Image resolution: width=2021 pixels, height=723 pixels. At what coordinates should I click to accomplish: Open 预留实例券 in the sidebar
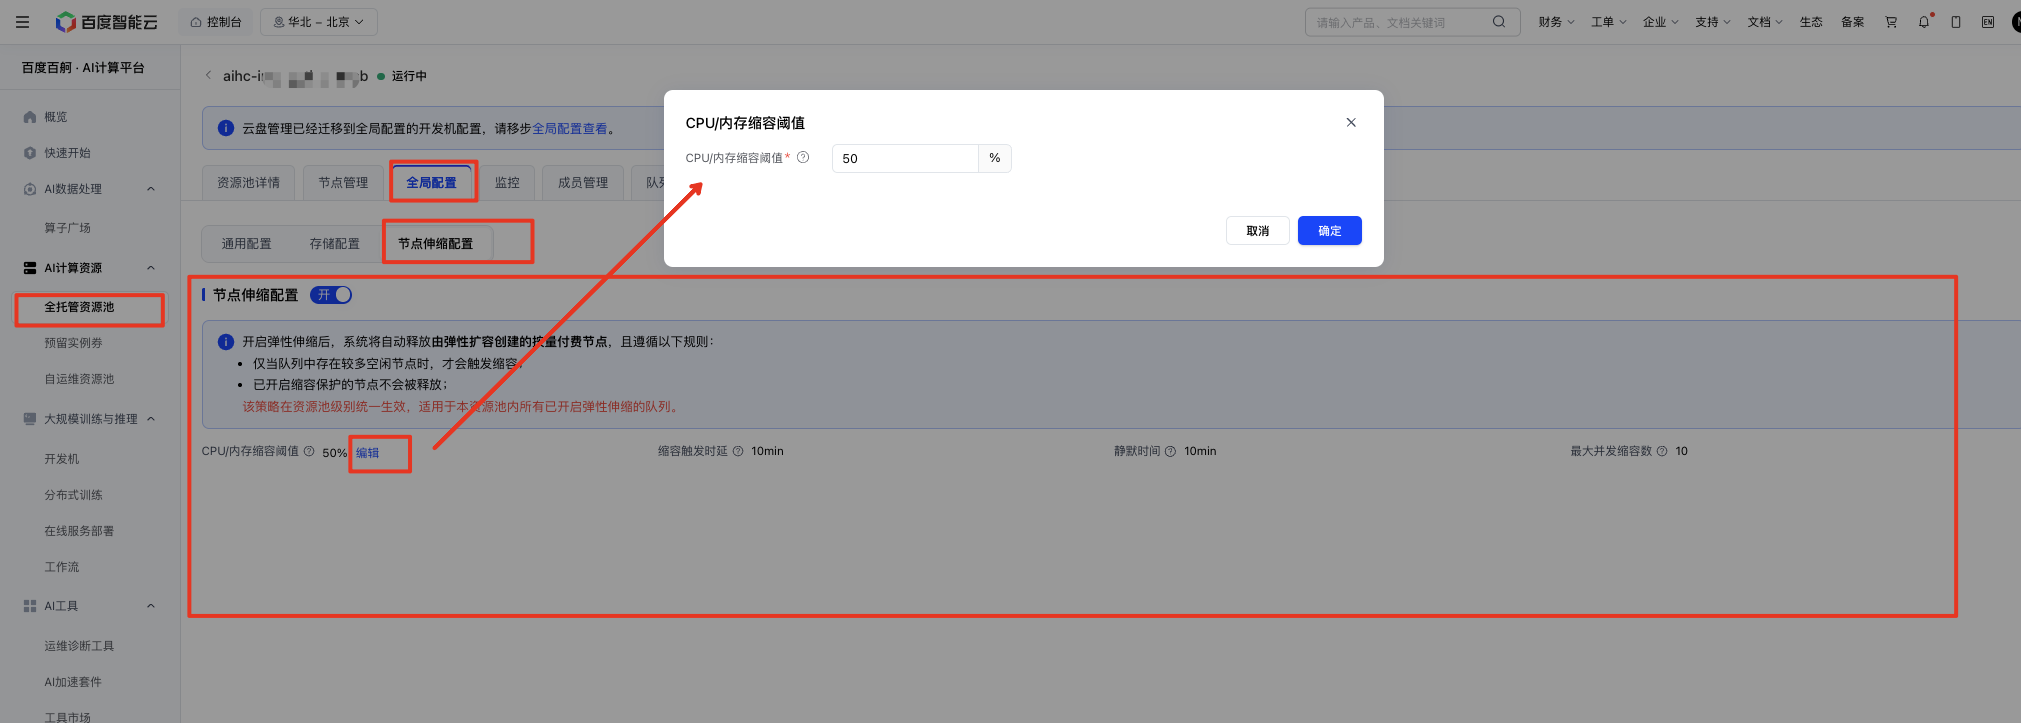pos(73,343)
